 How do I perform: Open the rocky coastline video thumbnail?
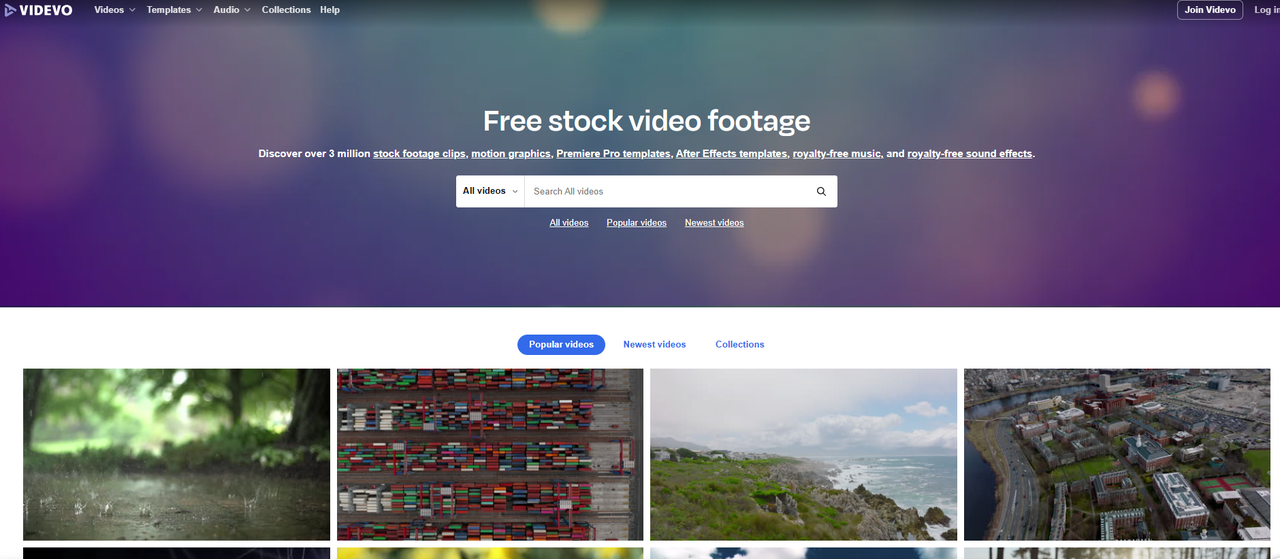803,454
